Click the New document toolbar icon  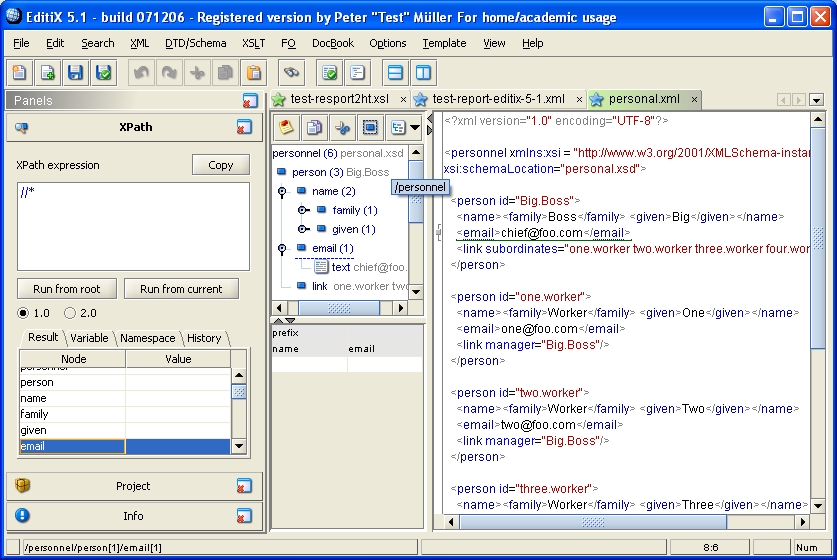20,73
